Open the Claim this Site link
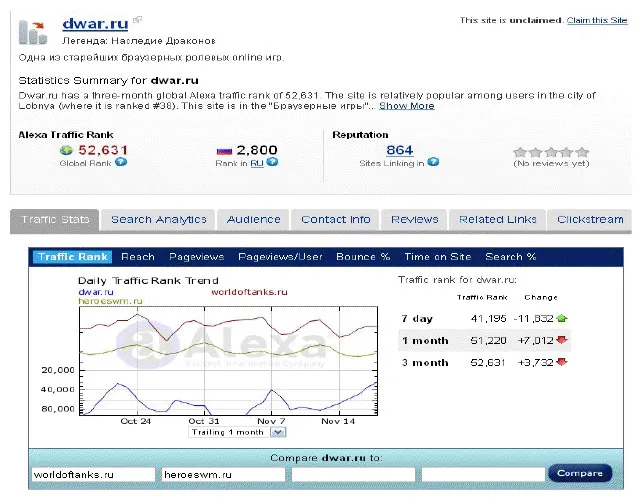The width and height of the screenshot is (642, 502). pos(598,20)
